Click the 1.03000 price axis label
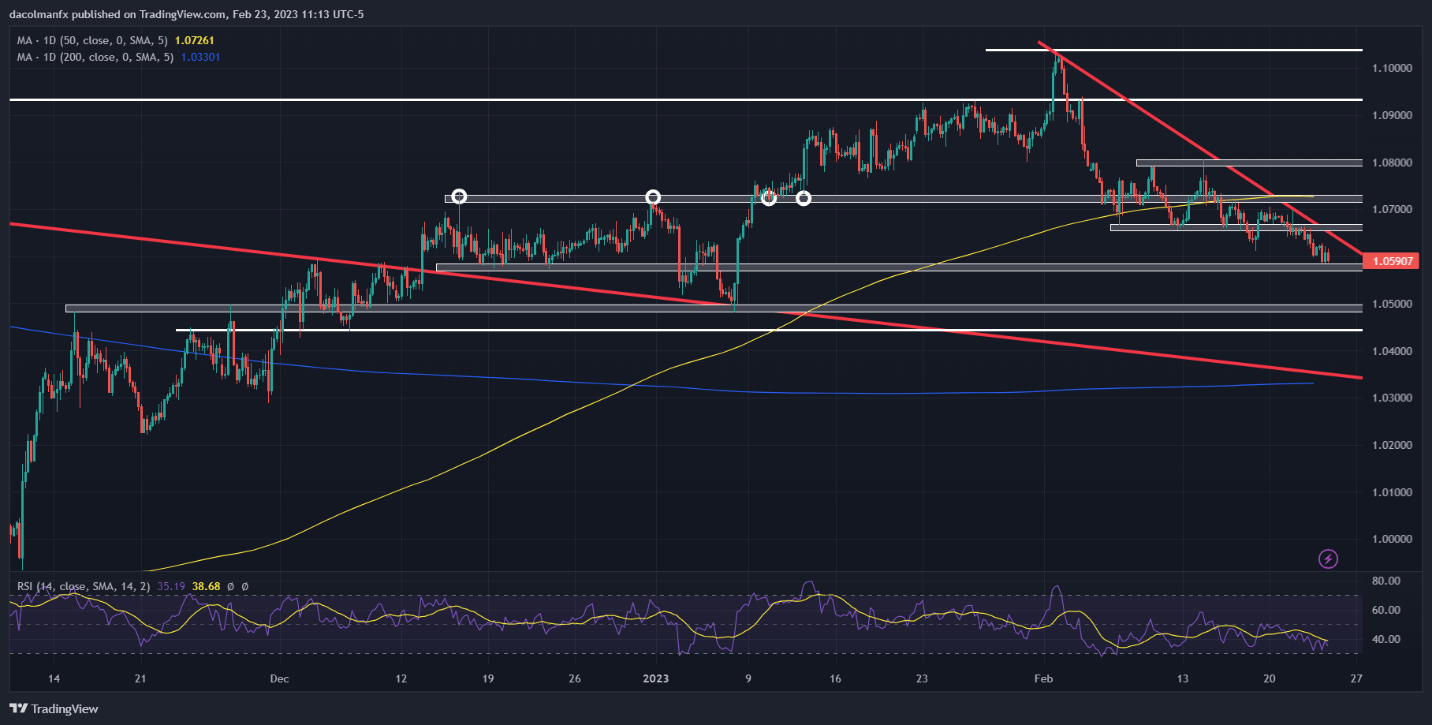The height and width of the screenshot is (725, 1432). click(x=1393, y=398)
